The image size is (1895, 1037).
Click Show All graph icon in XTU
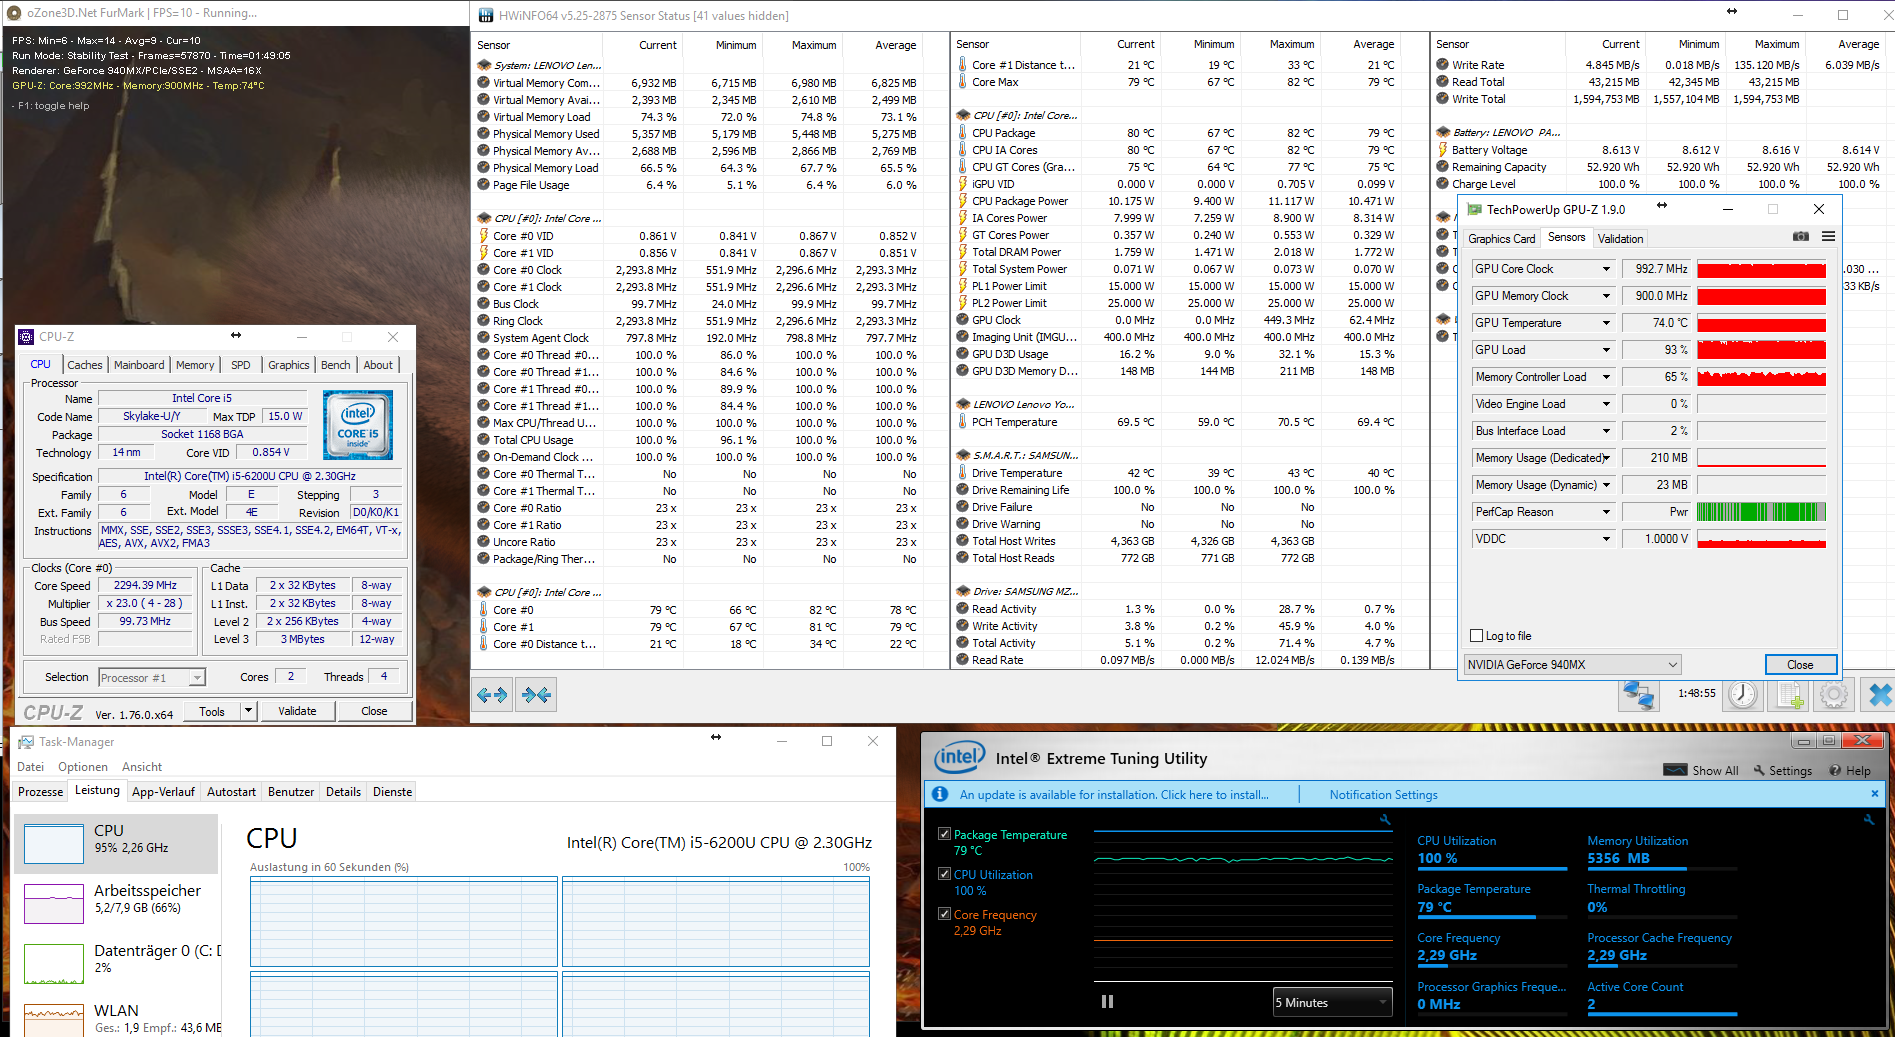point(1675,770)
